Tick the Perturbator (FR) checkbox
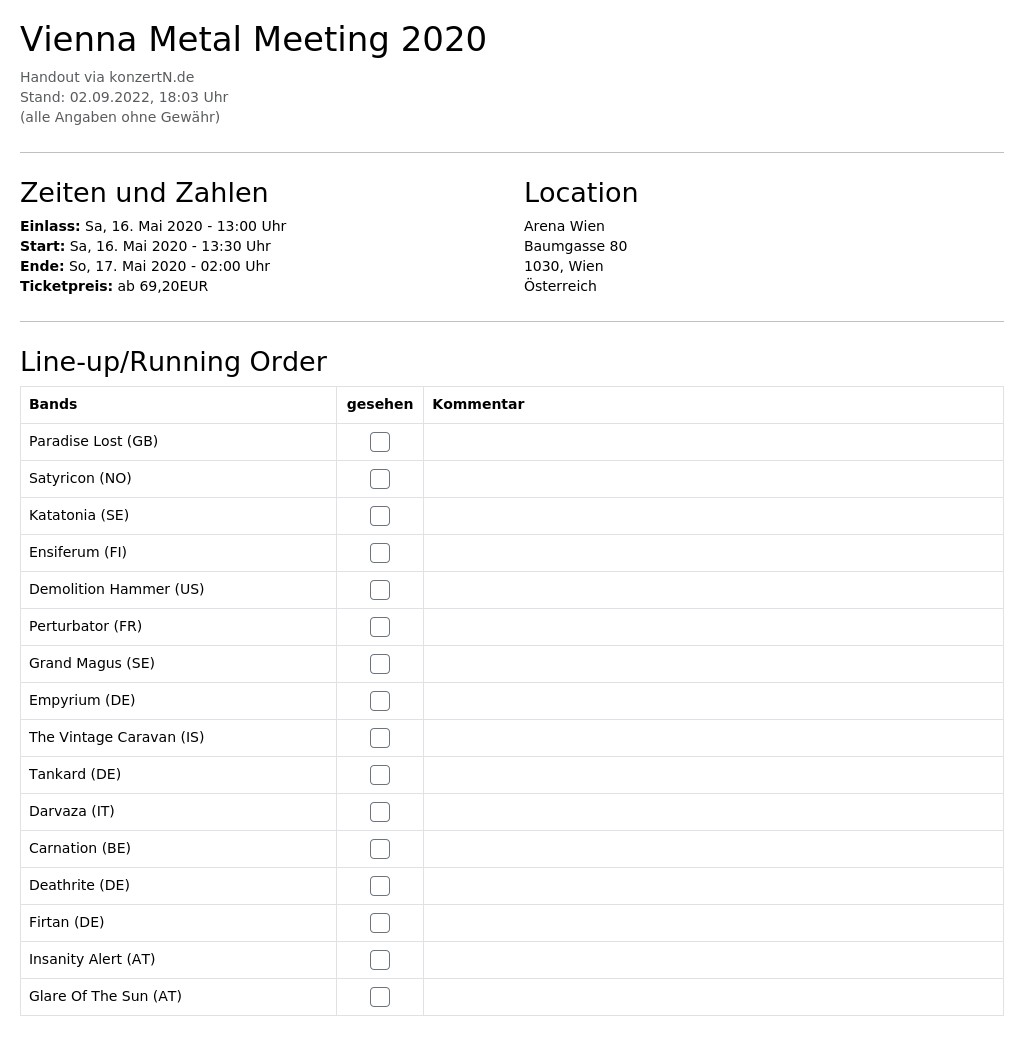This screenshot has height=1052, width=1024. point(380,627)
